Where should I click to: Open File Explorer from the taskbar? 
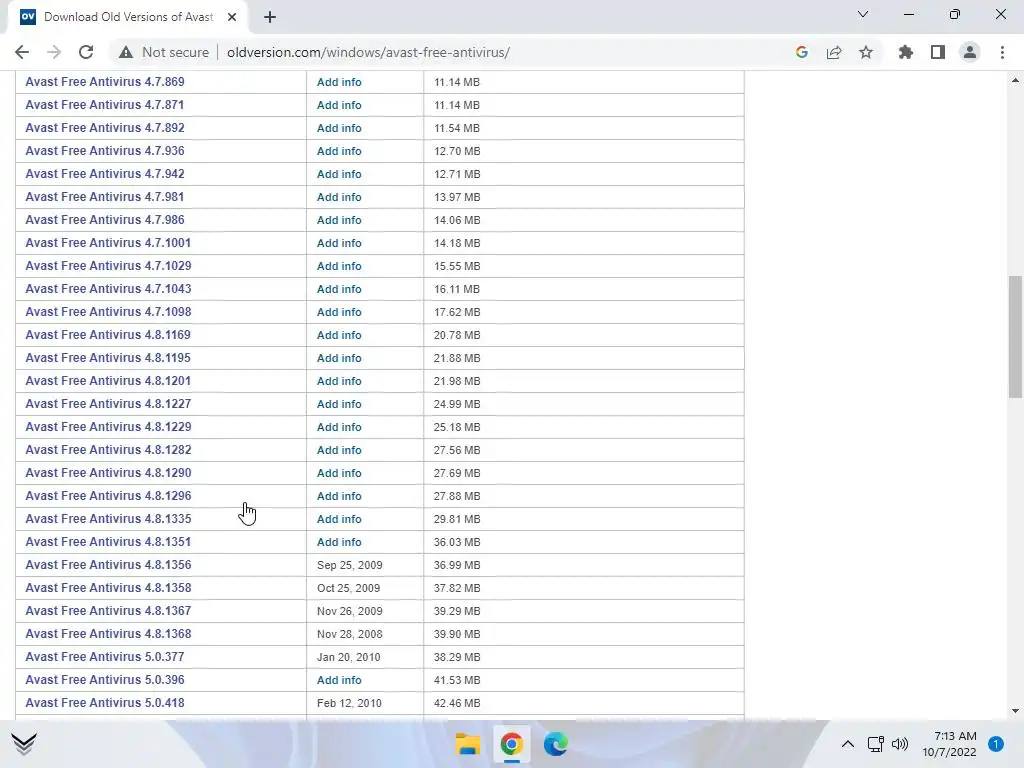tap(468, 744)
